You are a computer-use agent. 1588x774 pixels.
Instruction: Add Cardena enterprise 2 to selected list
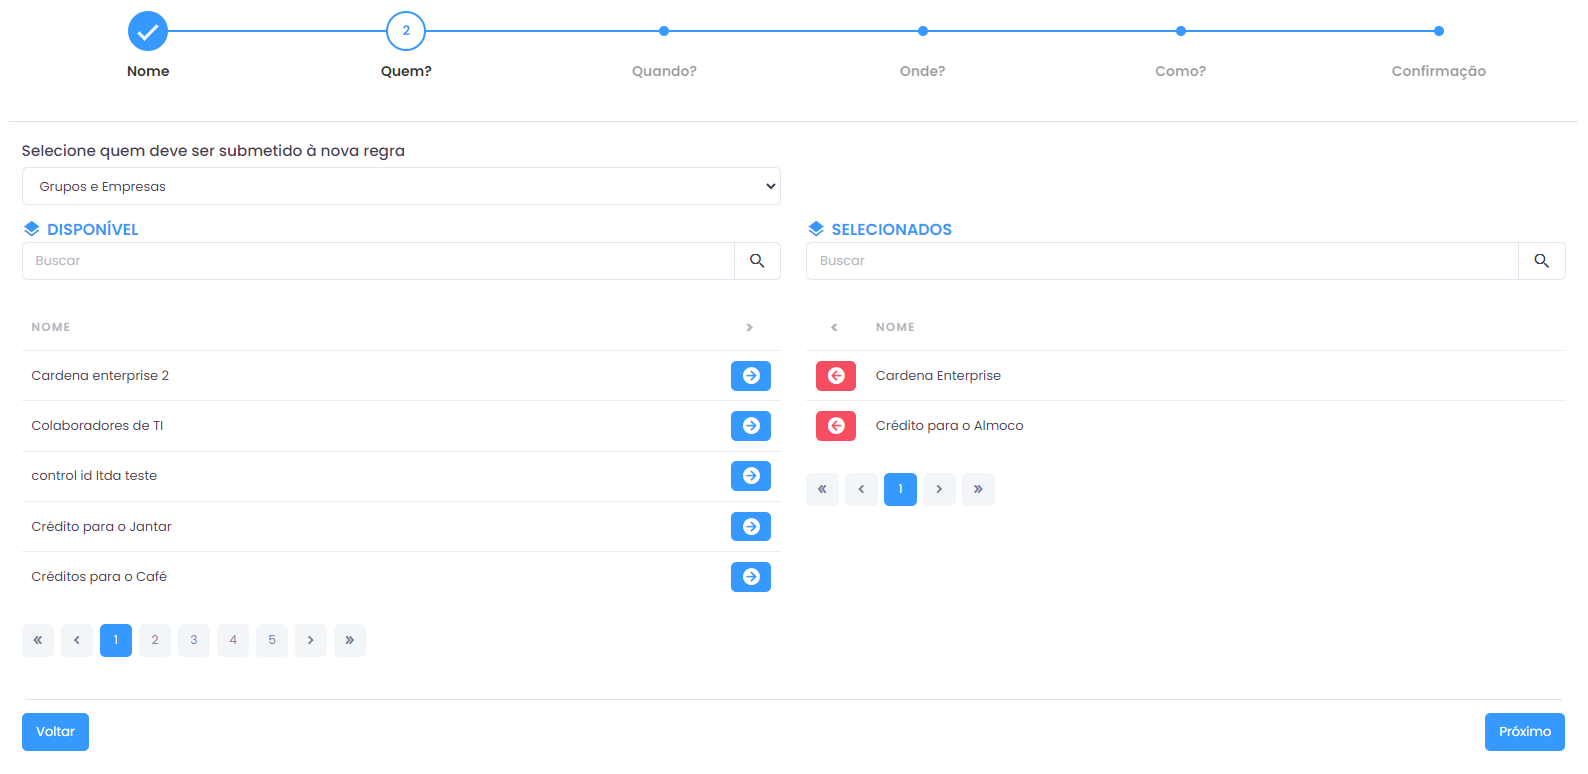[750, 376]
